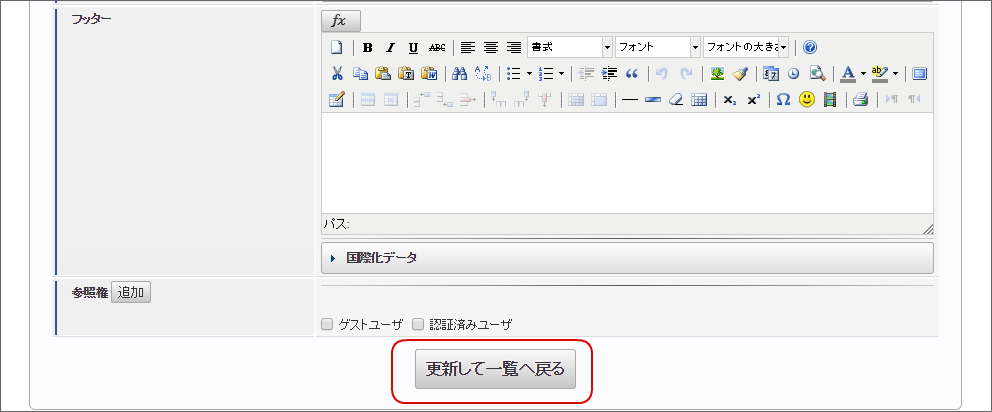Apply text color with A swatch

tap(848, 73)
